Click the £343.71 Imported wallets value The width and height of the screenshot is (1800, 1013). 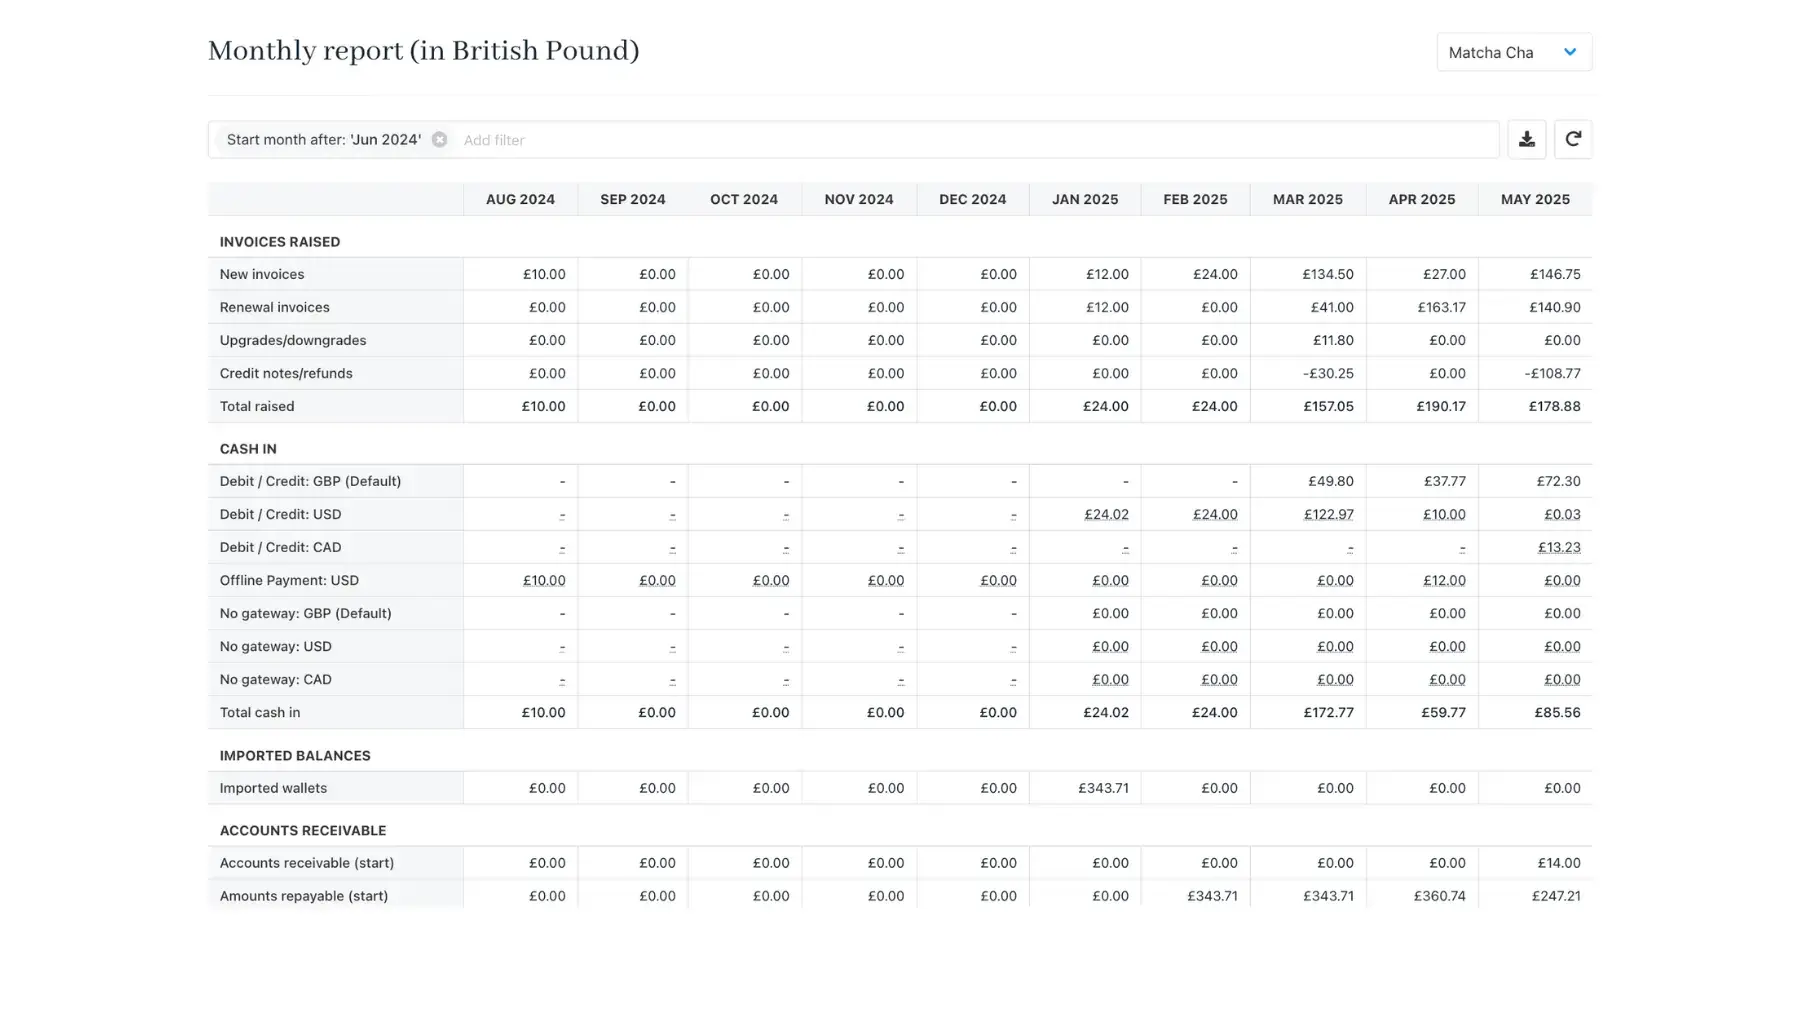click(x=1103, y=788)
